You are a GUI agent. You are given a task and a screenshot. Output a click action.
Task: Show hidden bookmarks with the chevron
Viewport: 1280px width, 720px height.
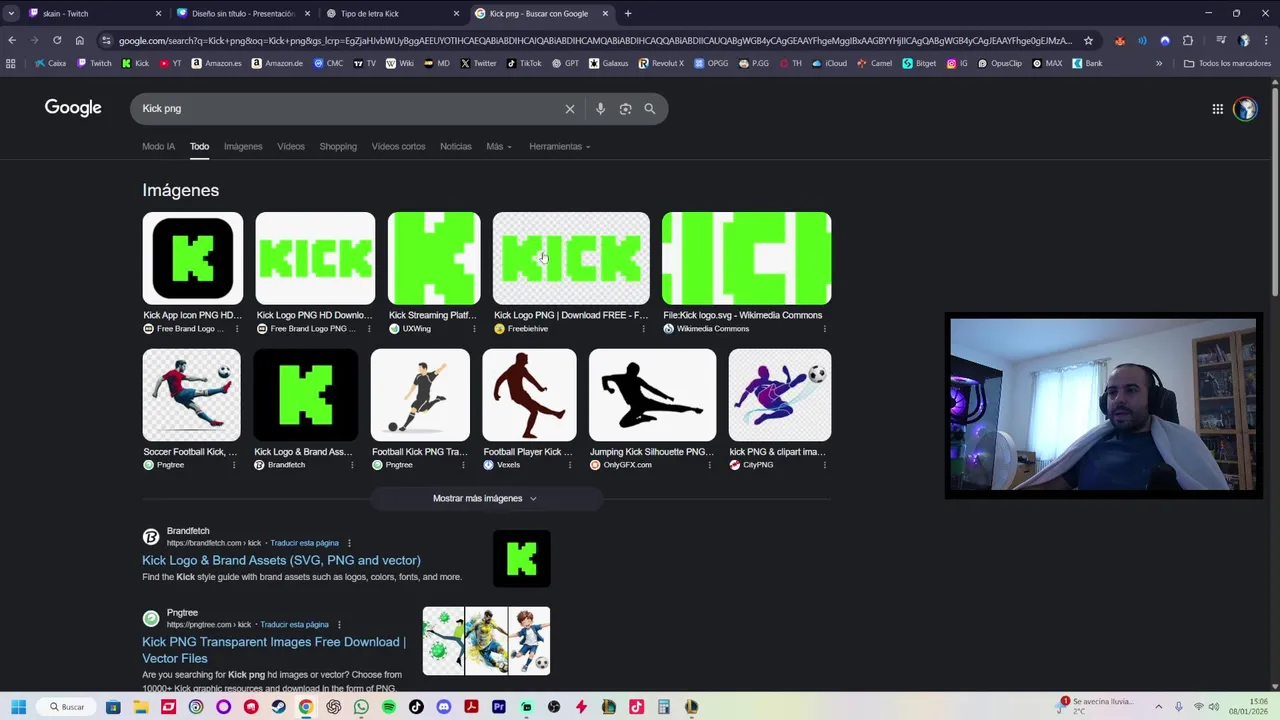pos(1159,63)
